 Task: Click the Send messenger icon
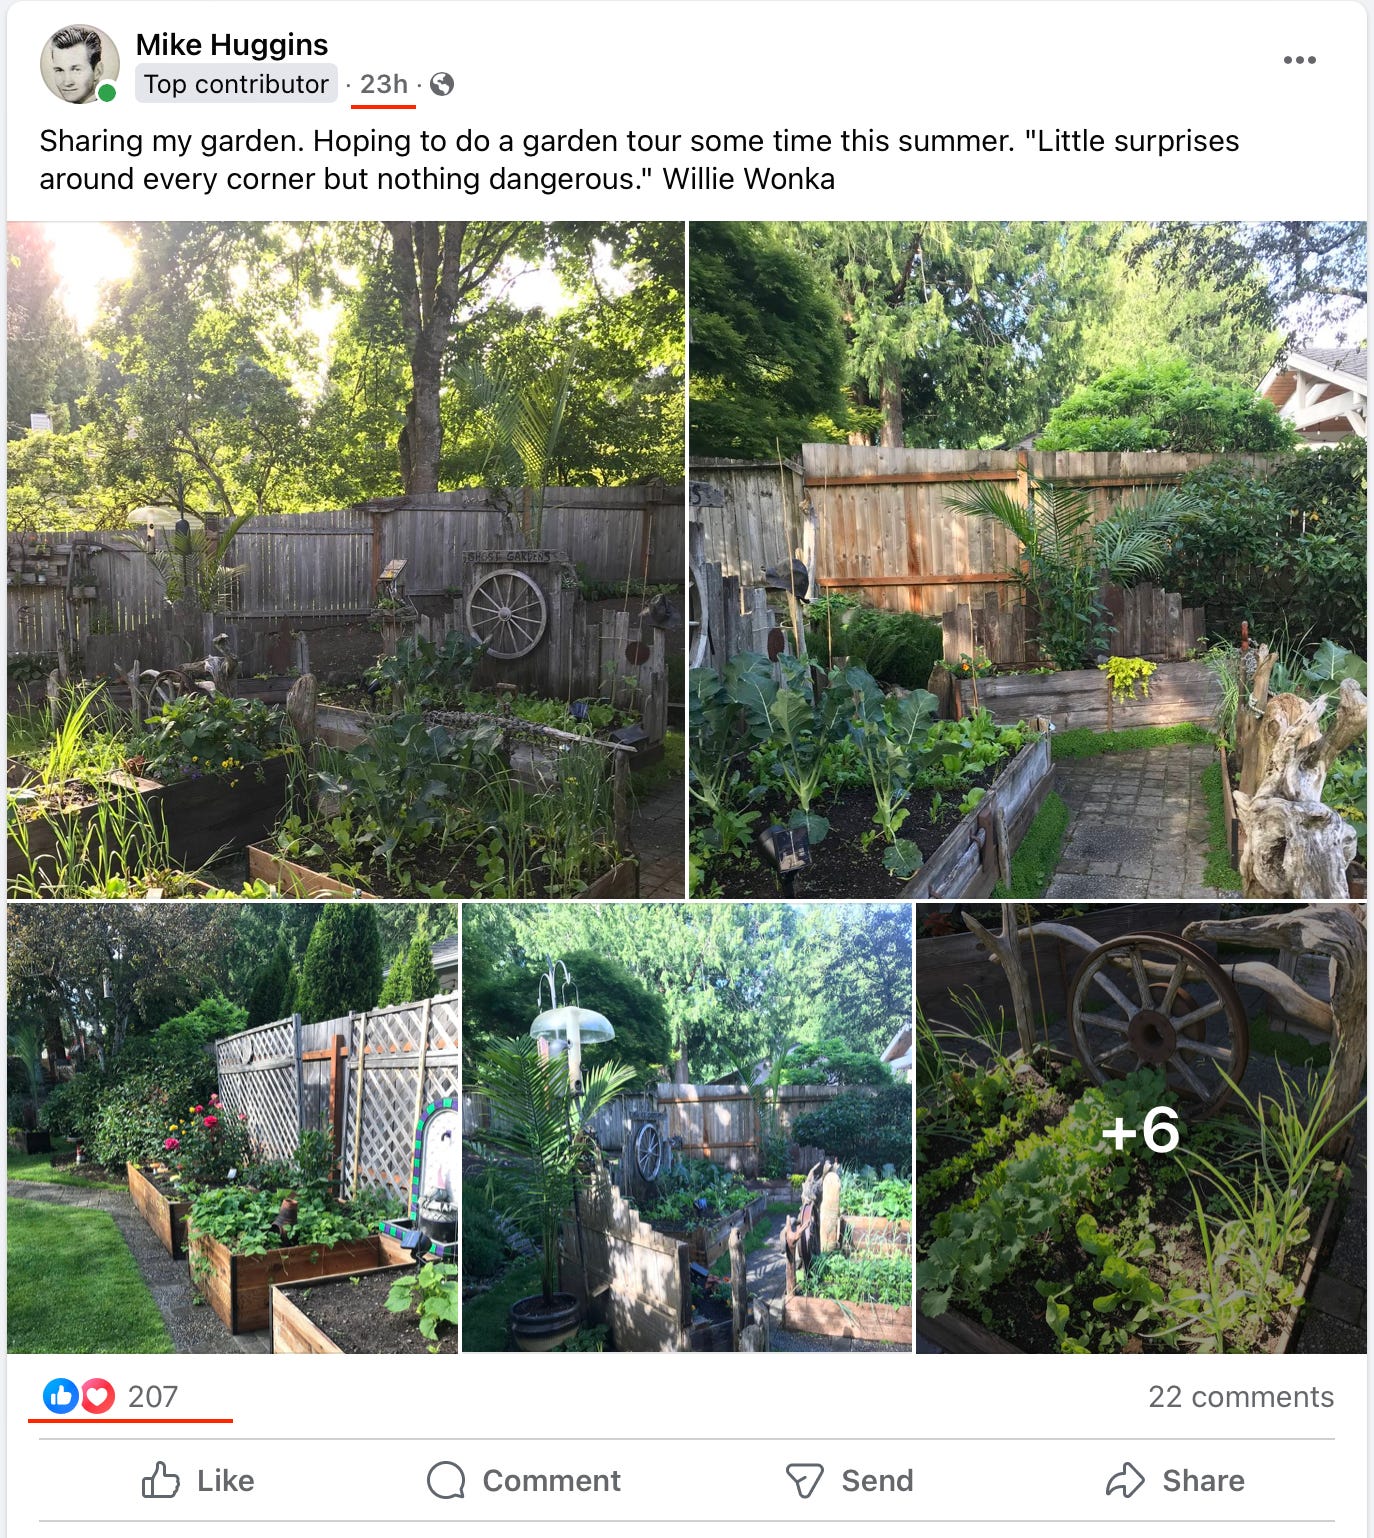pos(804,1480)
